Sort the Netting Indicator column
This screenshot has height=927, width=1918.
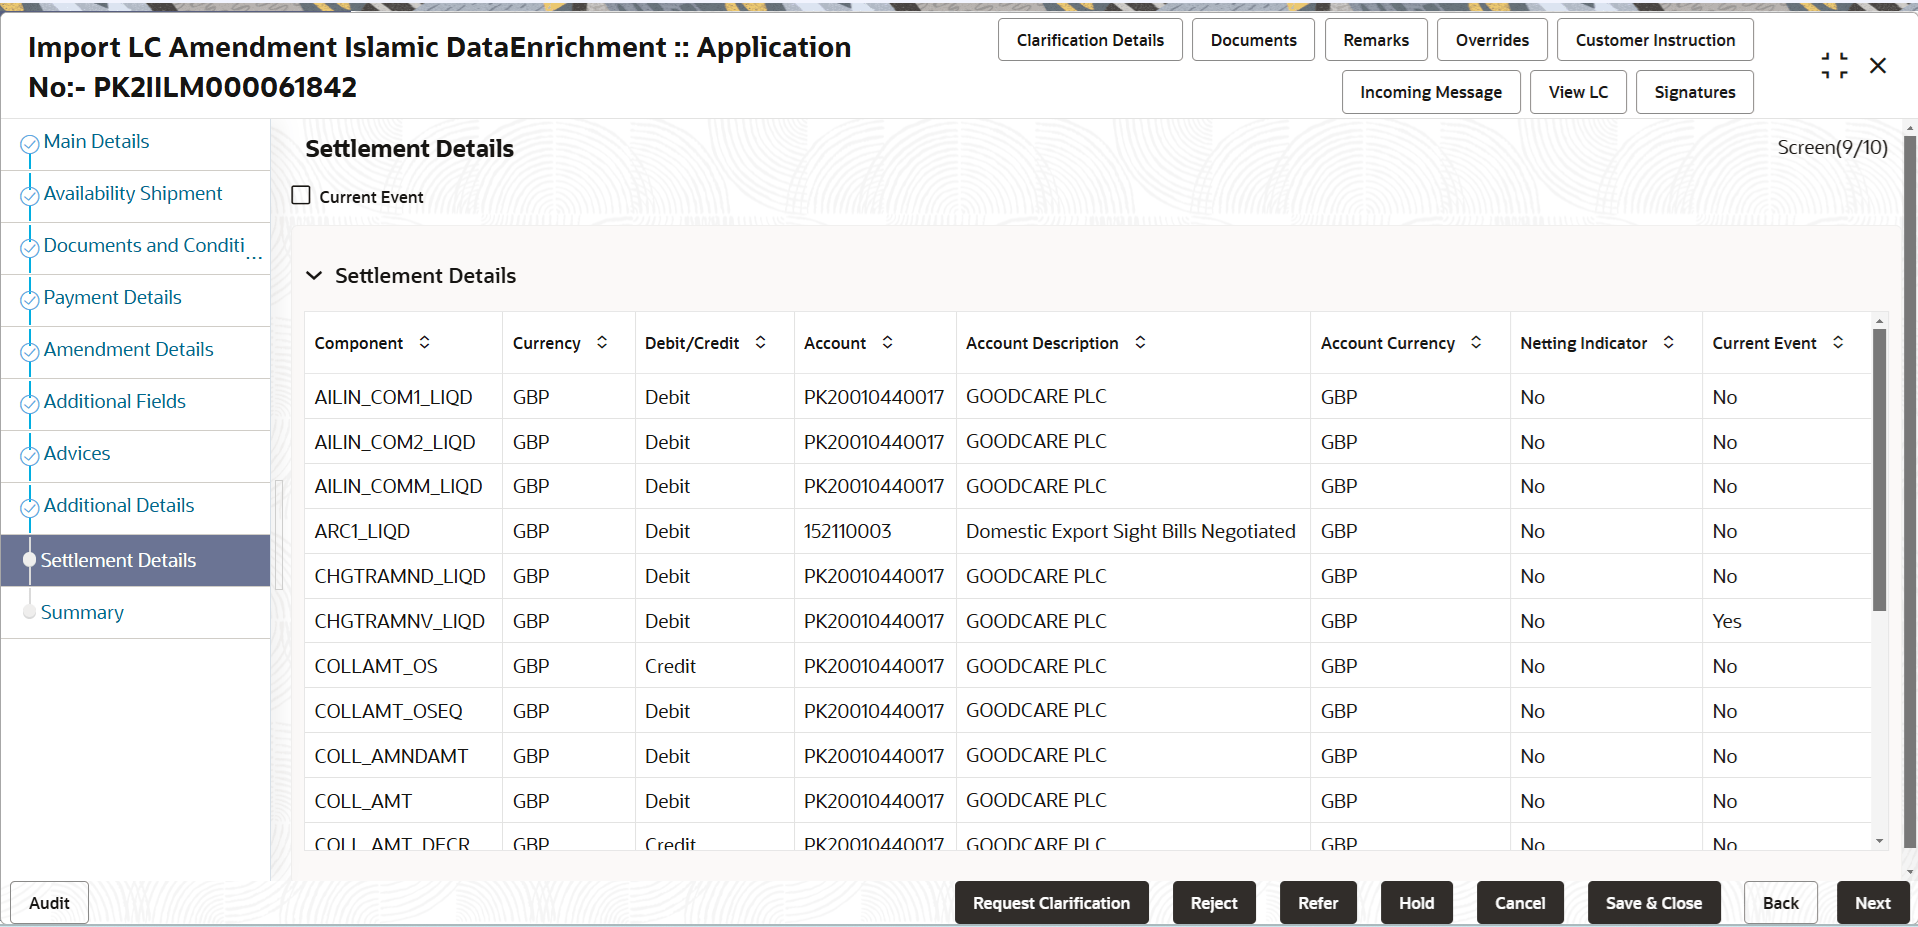(1668, 342)
